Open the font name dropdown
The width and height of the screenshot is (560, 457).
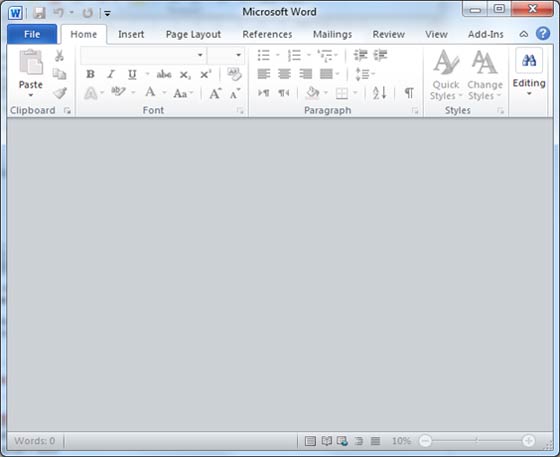pos(200,55)
